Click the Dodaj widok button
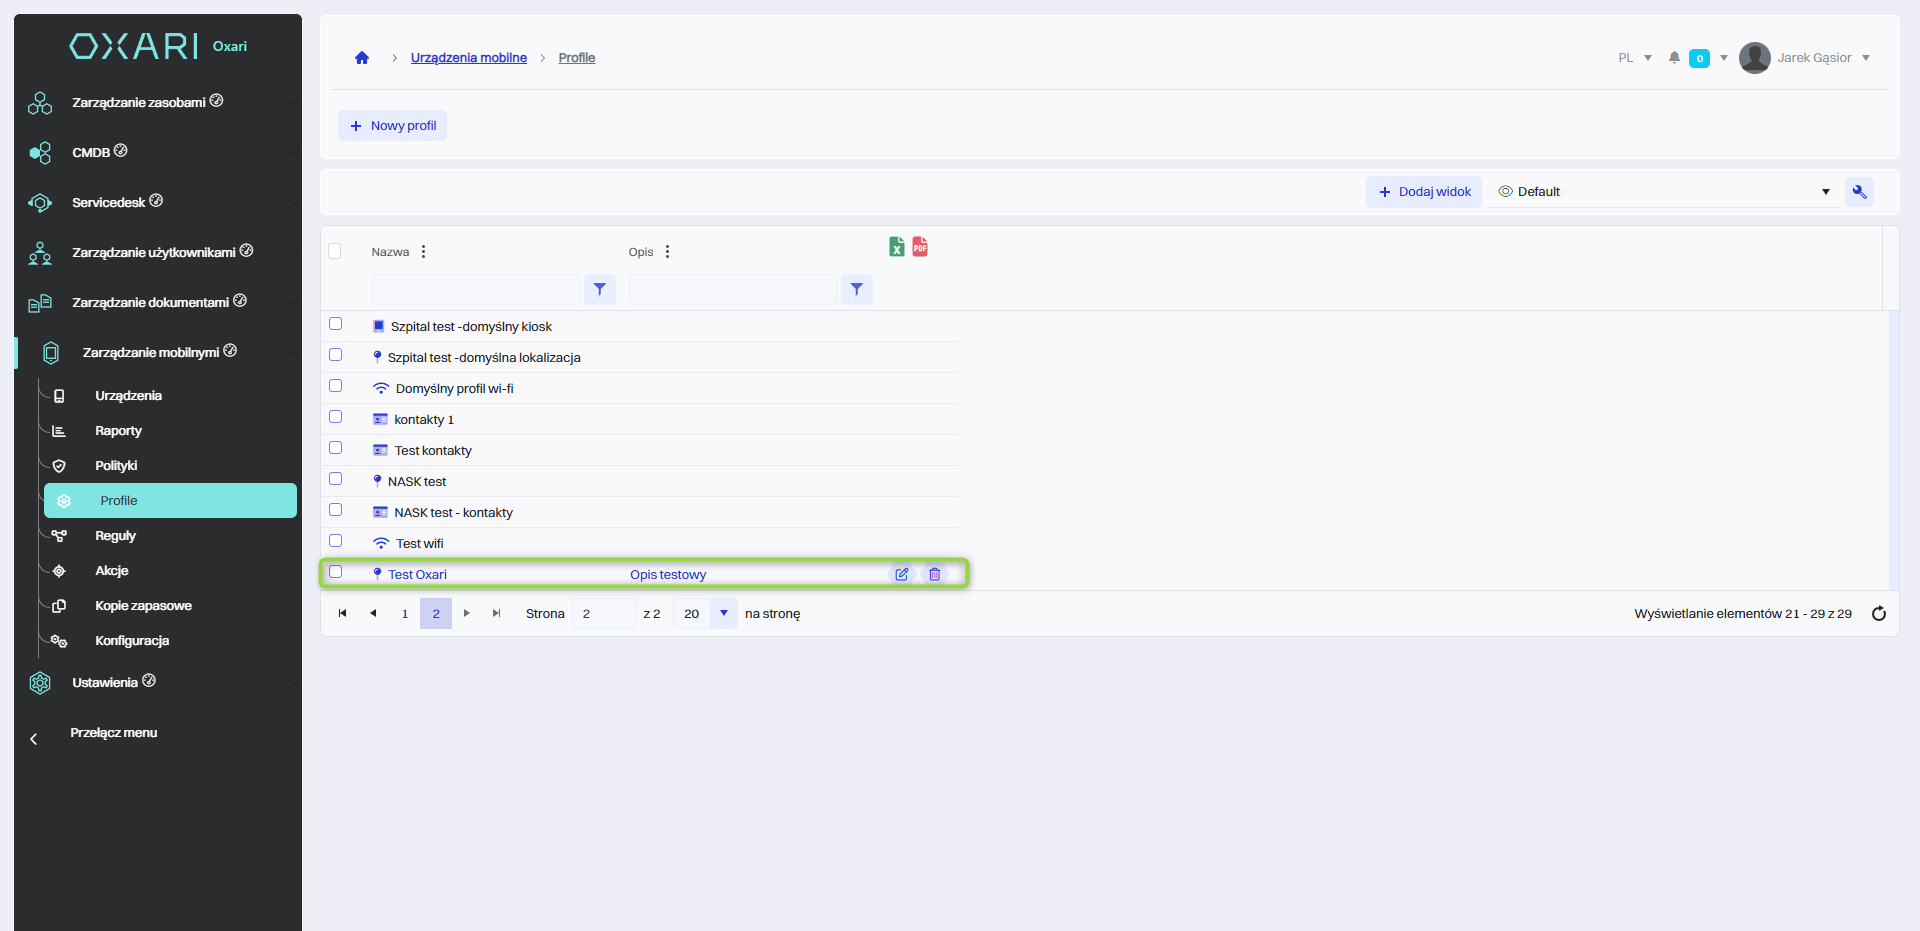 (1423, 192)
